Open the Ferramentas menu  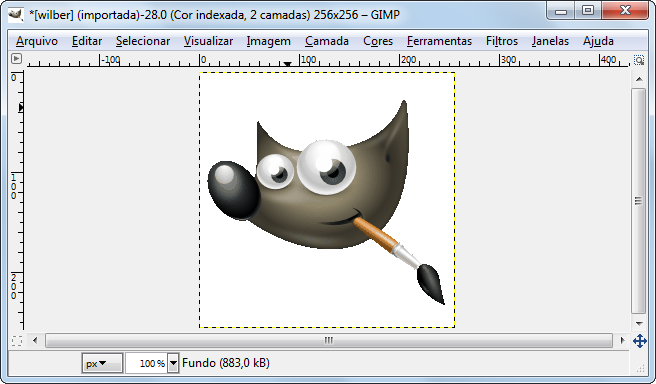[x=439, y=41]
